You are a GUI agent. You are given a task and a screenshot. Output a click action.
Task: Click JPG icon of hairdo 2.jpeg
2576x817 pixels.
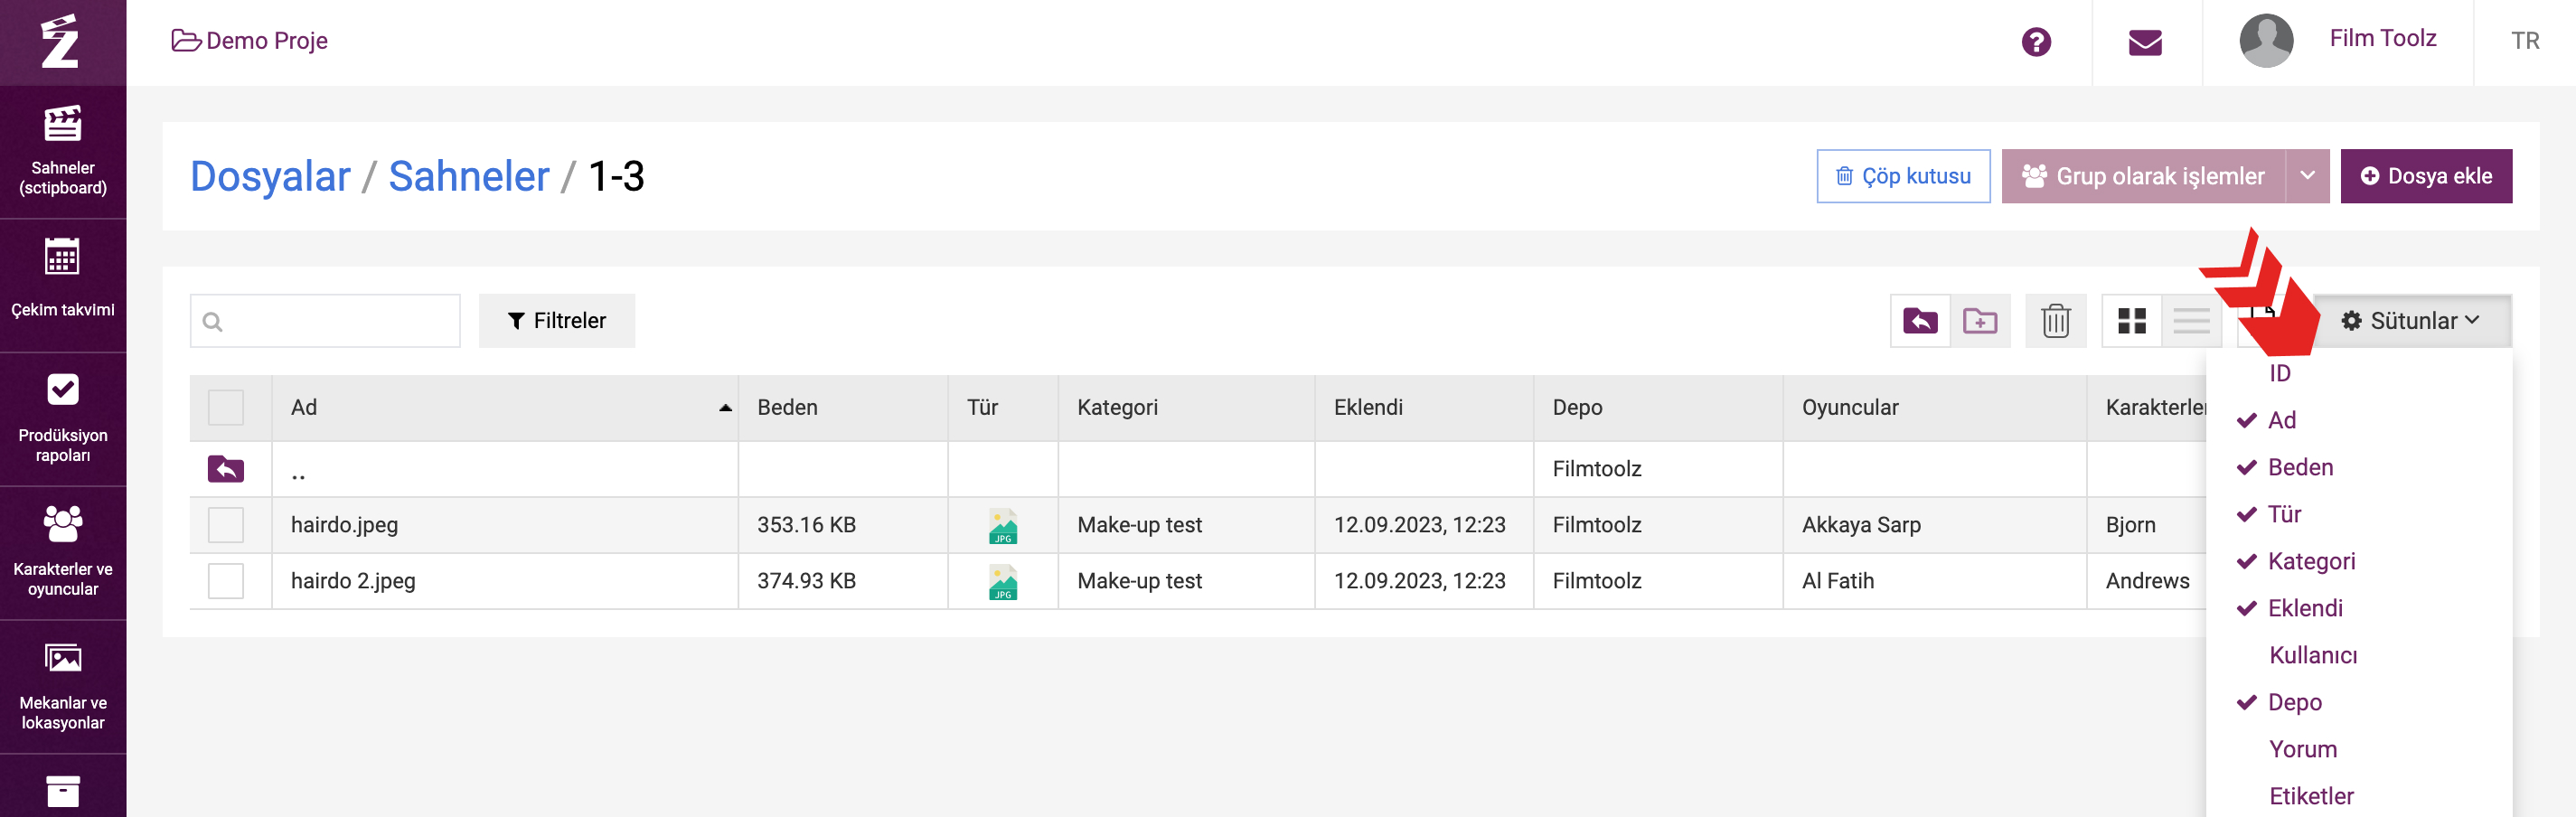pos(1002,582)
